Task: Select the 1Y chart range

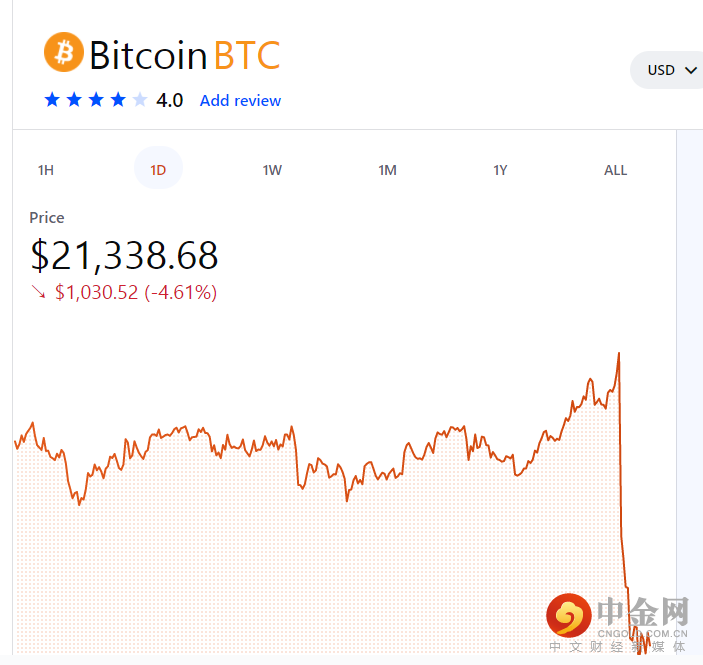Action: [500, 170]
